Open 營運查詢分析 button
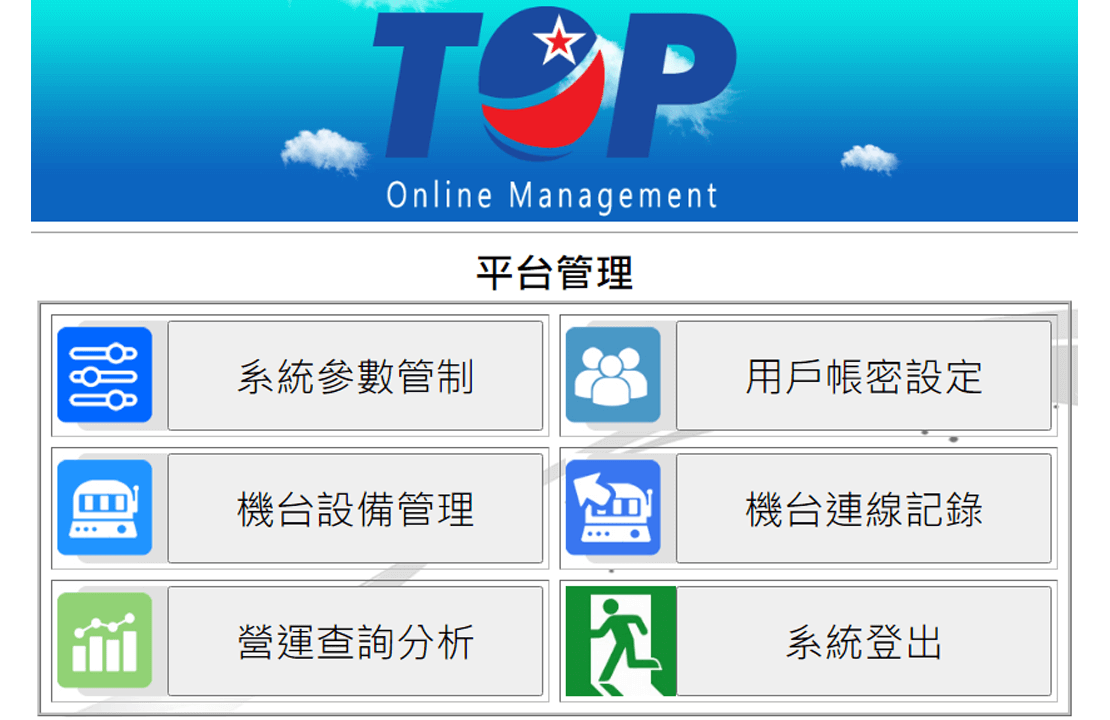 pos(355,641)
